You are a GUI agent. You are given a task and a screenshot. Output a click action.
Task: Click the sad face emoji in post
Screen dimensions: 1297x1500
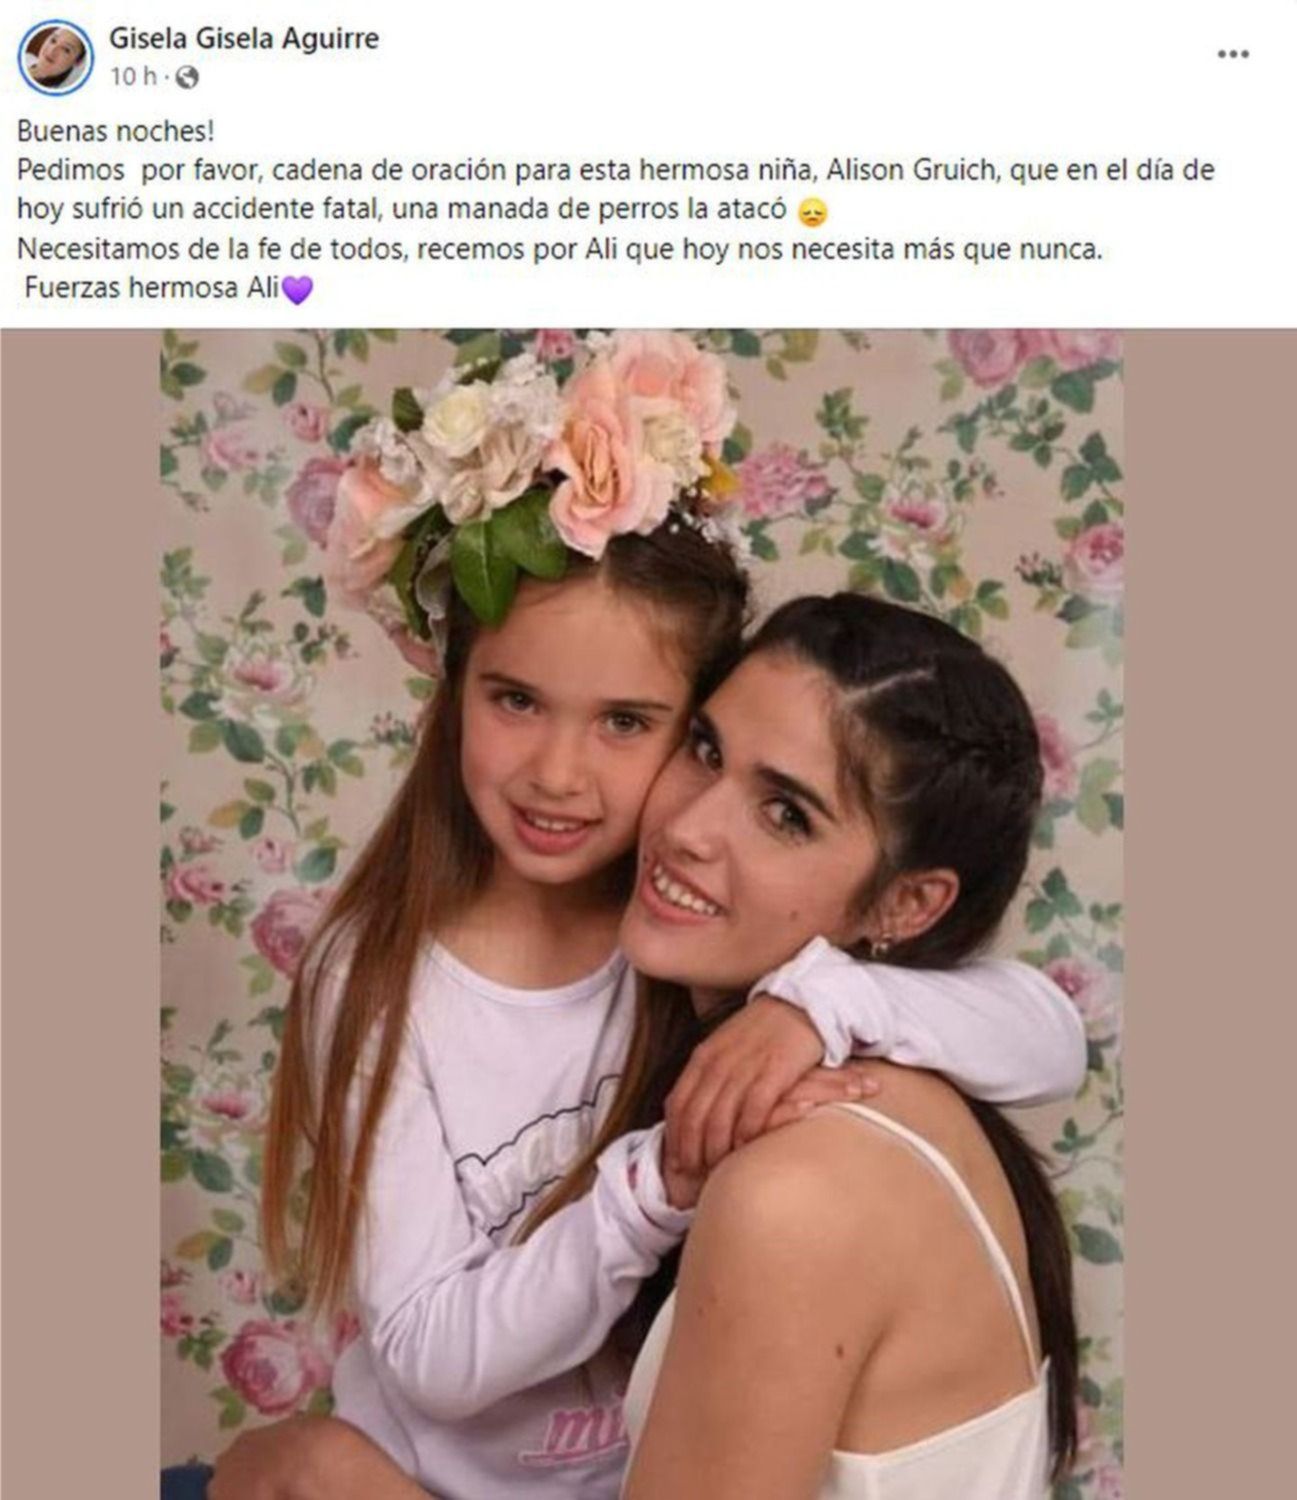pyautogui.click(x=811, y=212)
